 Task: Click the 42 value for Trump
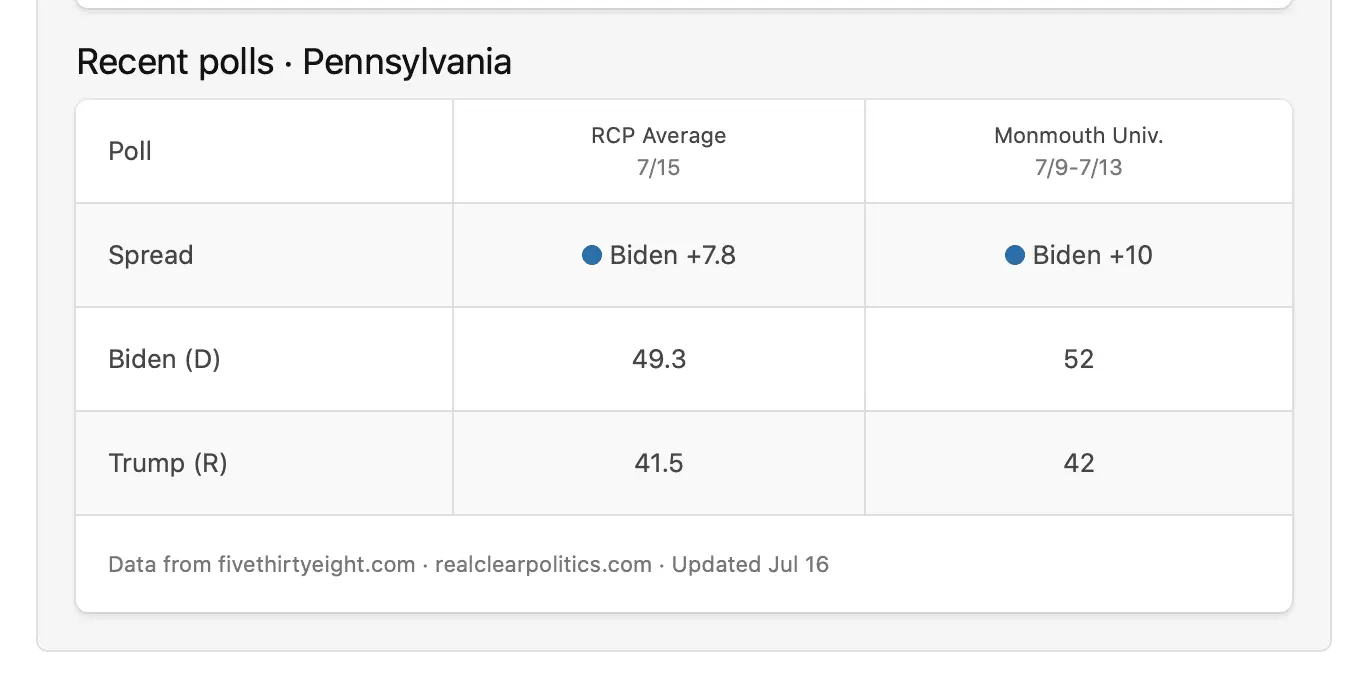1078,463
